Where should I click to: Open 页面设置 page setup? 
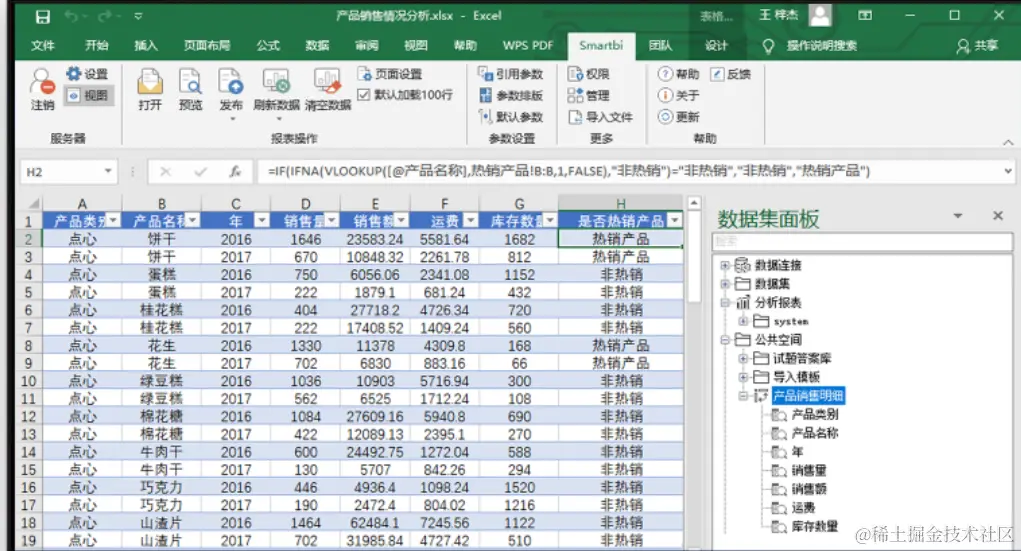pos(389,74)
